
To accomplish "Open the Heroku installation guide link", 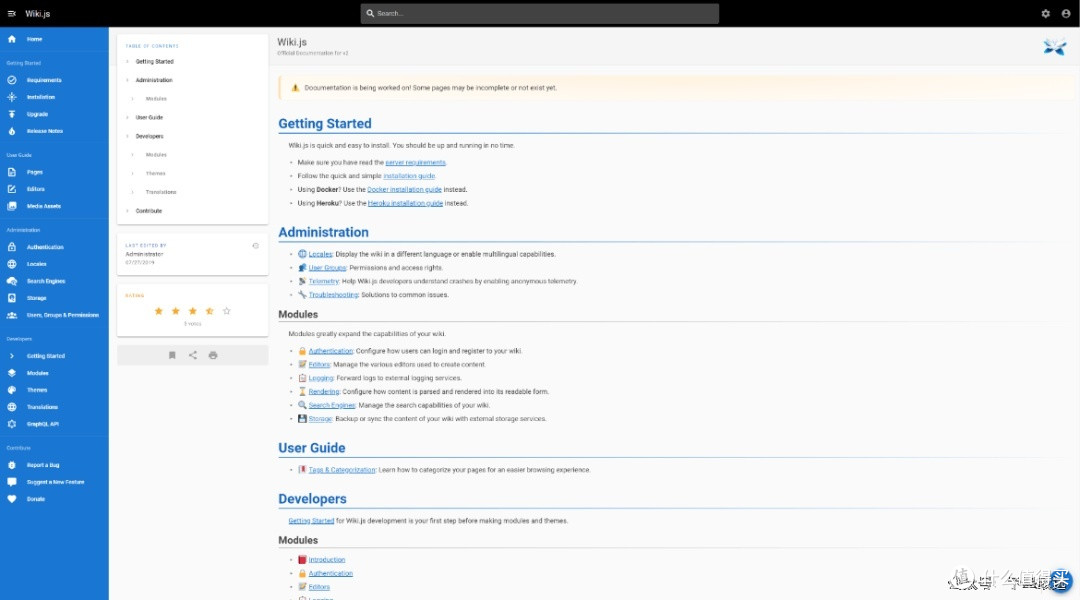I will pos(405,203).
